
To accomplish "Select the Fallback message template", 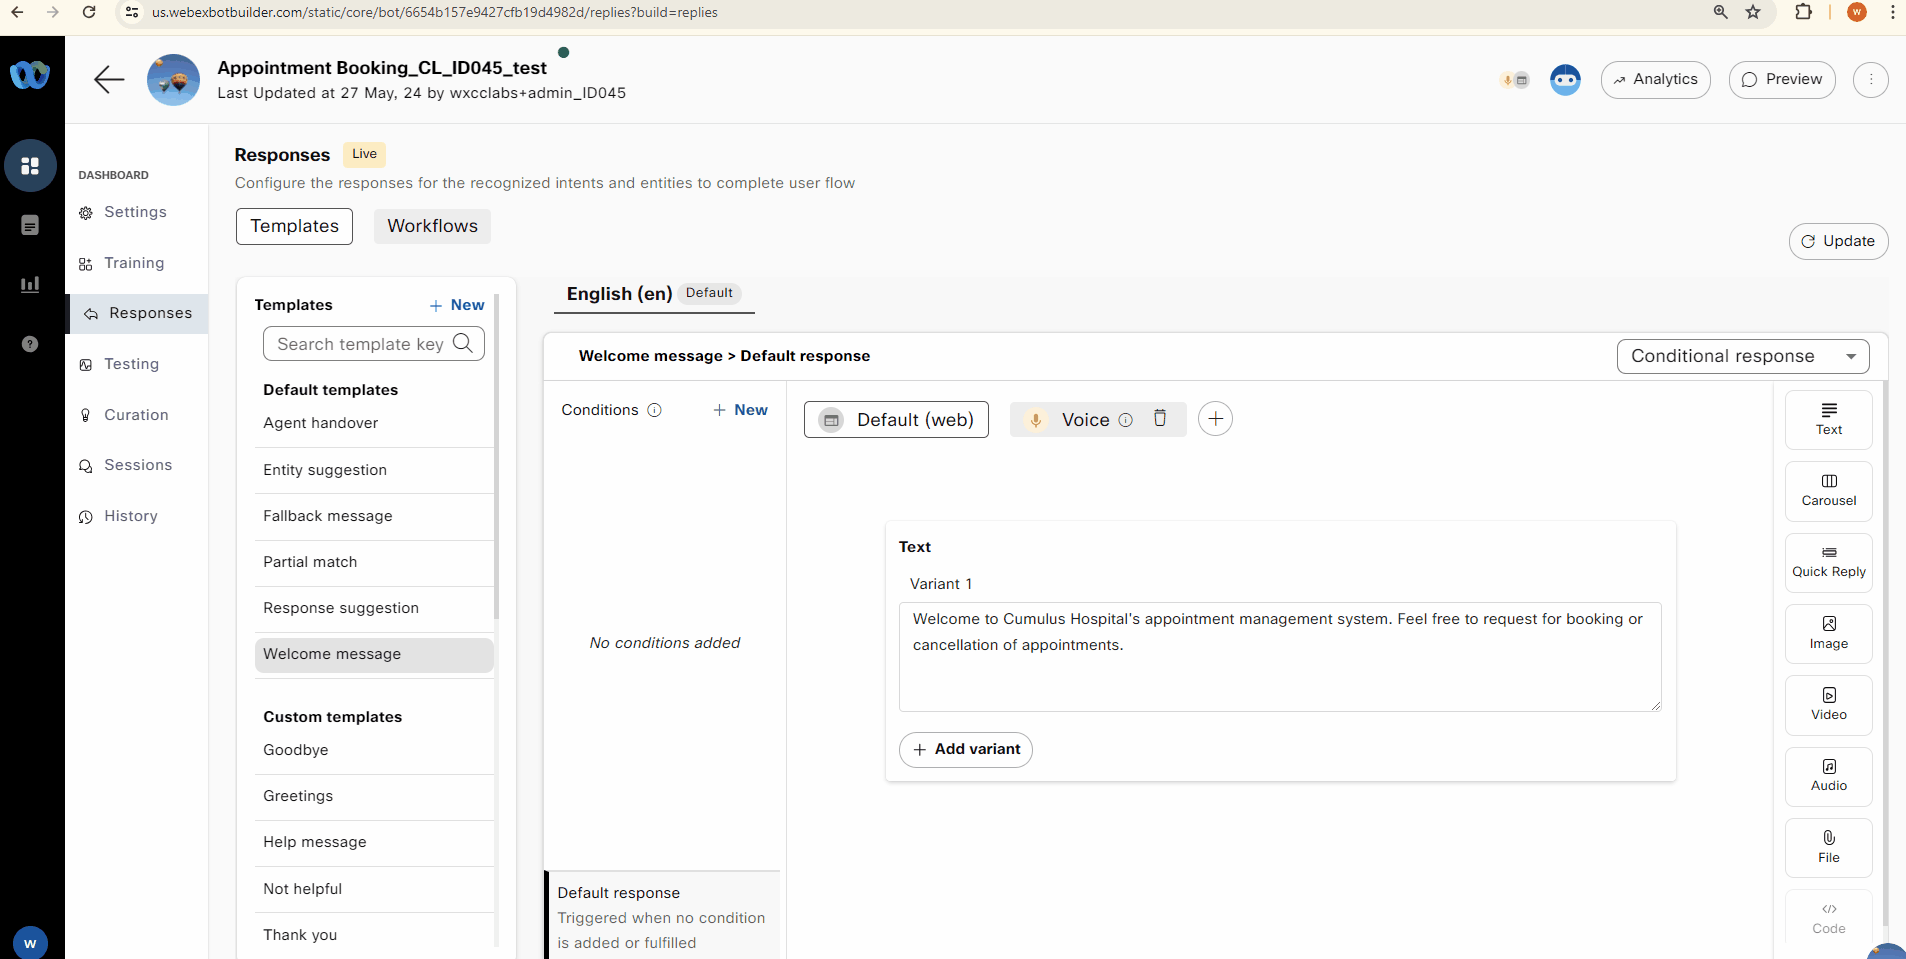I will [328, 516].
